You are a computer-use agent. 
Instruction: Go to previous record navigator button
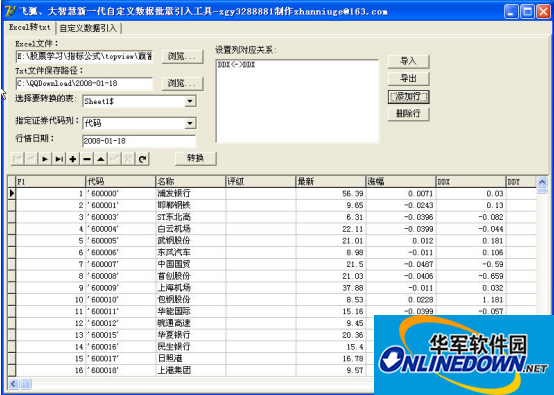point(31,159)
